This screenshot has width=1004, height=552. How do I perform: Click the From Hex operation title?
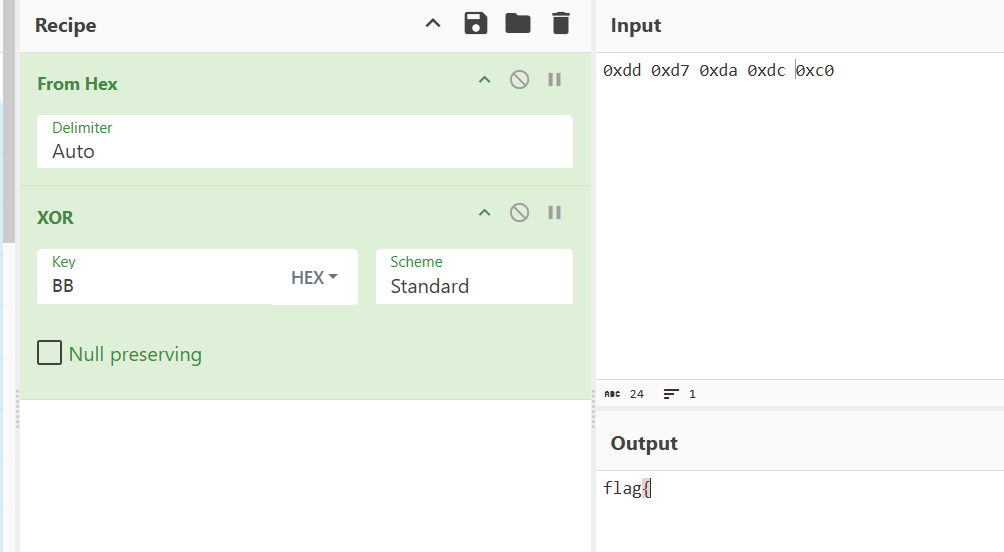click(x=77, y=84)
